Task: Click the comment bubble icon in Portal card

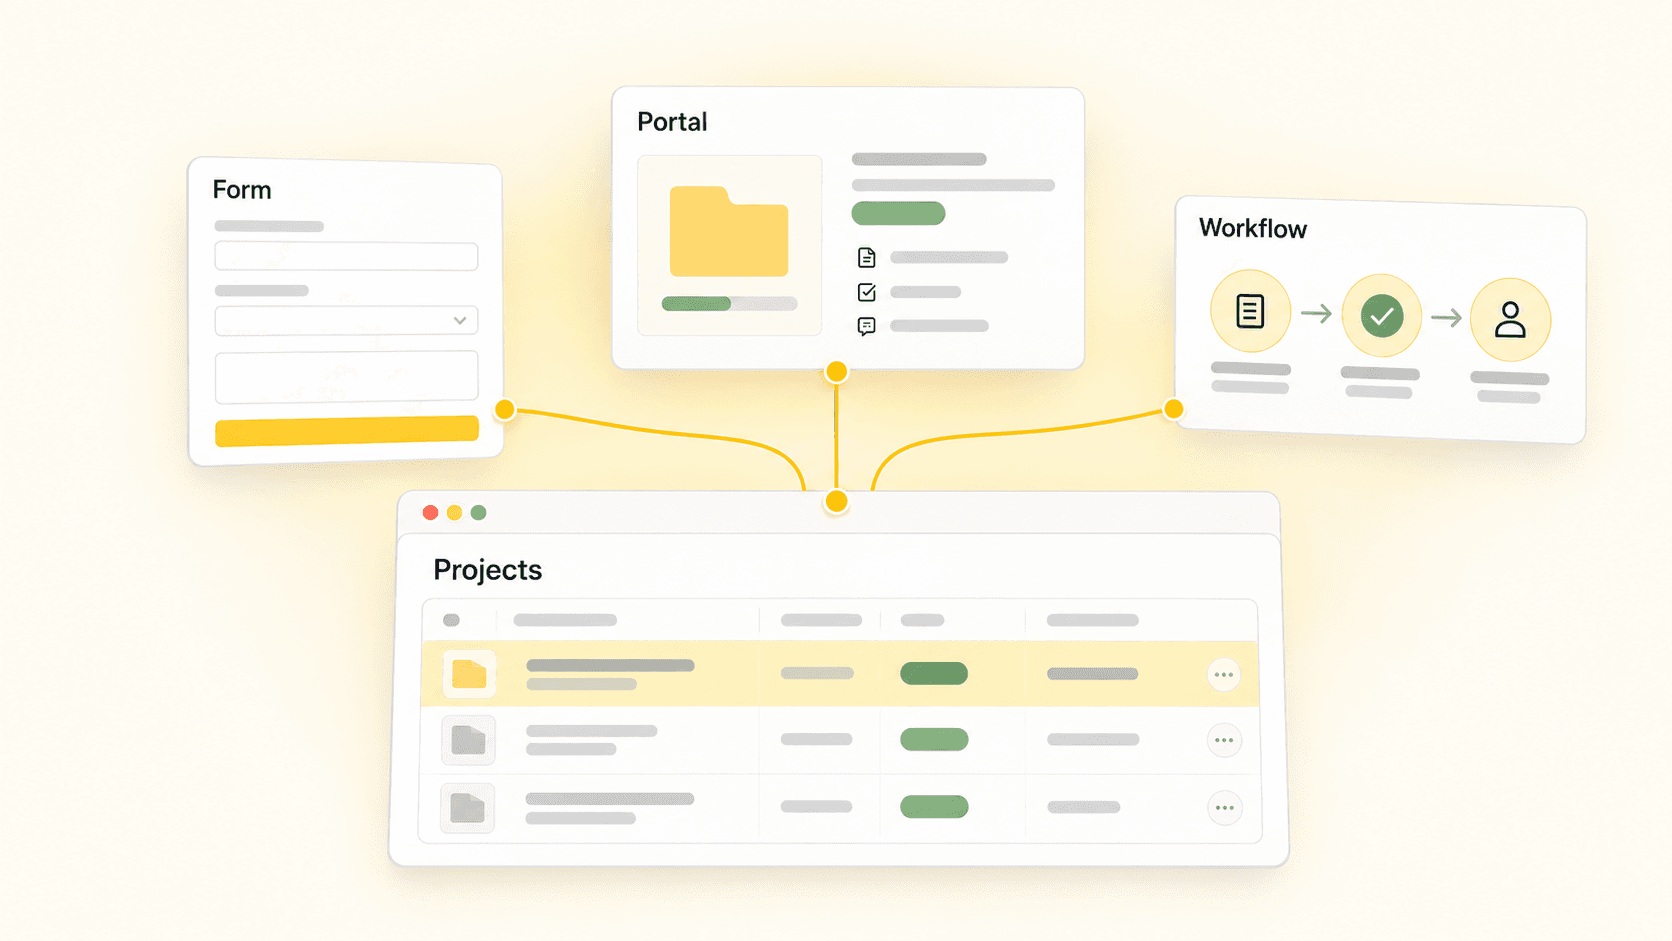Action: tap(867, 326)
